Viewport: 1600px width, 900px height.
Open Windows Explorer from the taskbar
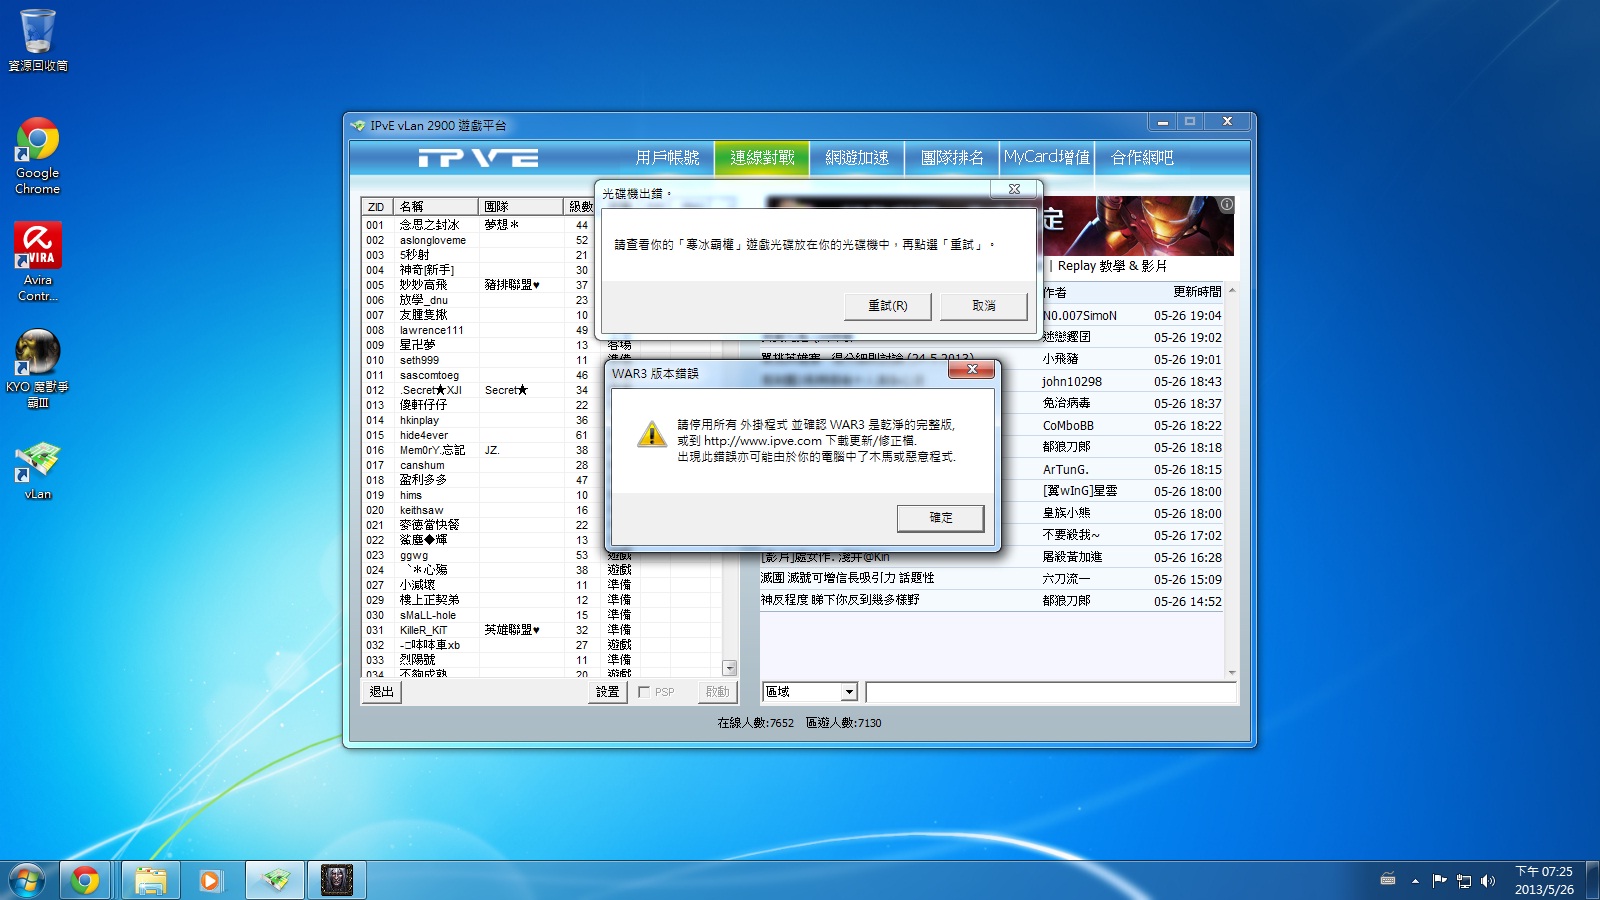(150, 880)
